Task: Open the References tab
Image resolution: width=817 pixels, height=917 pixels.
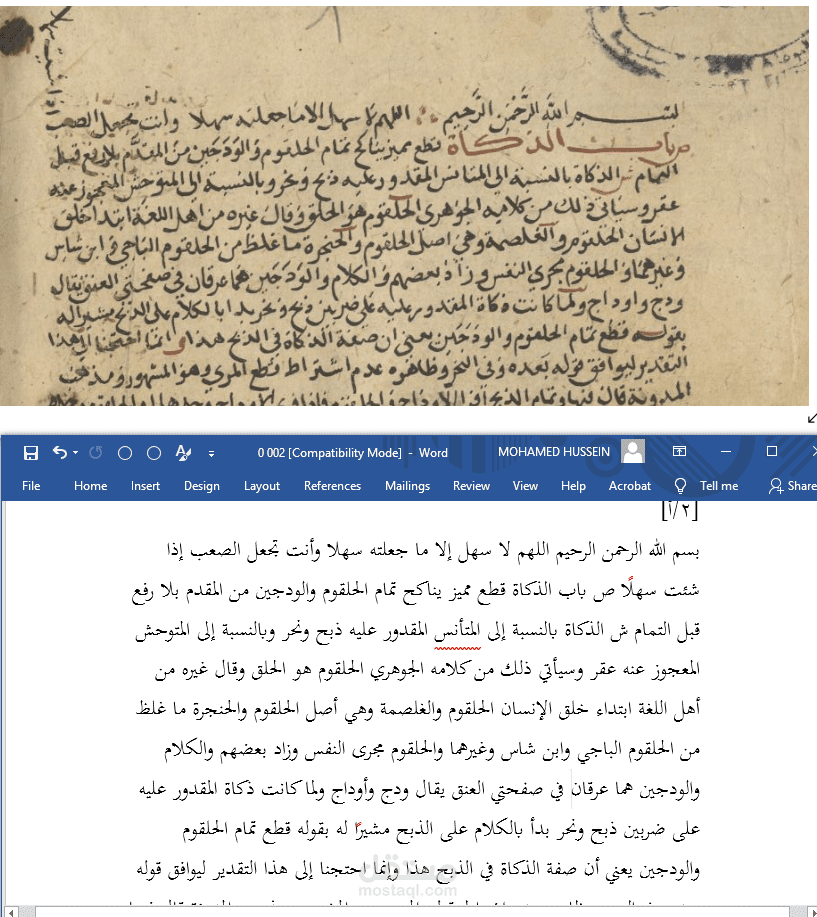Action: (x=332, y=486)
